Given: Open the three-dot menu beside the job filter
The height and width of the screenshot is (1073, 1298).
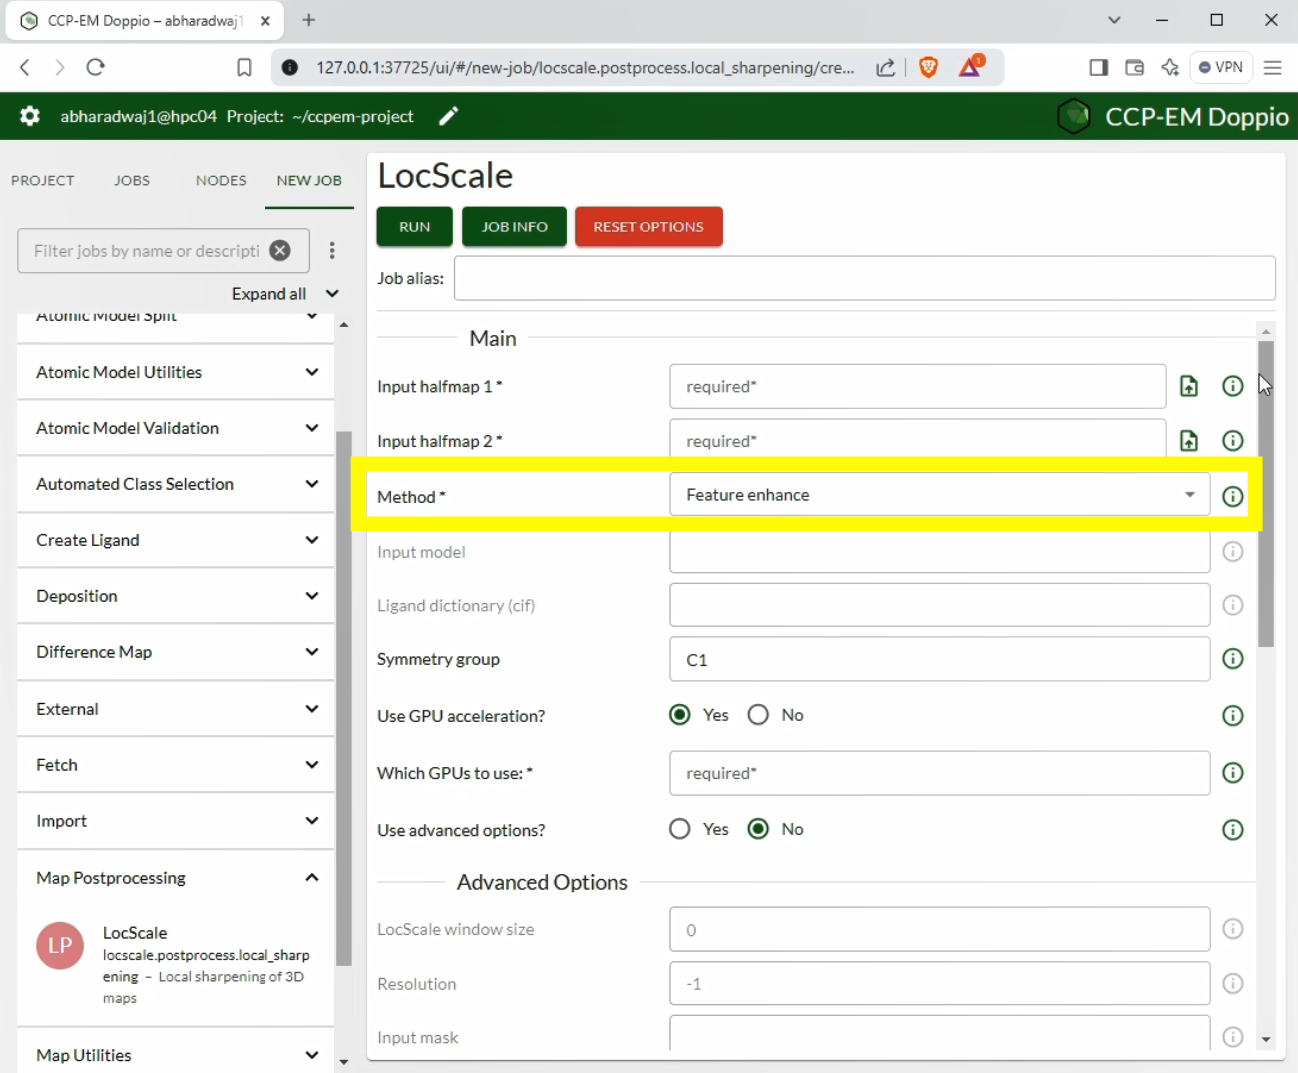Looking at the screenshot, I should click(x=332, y=251).
